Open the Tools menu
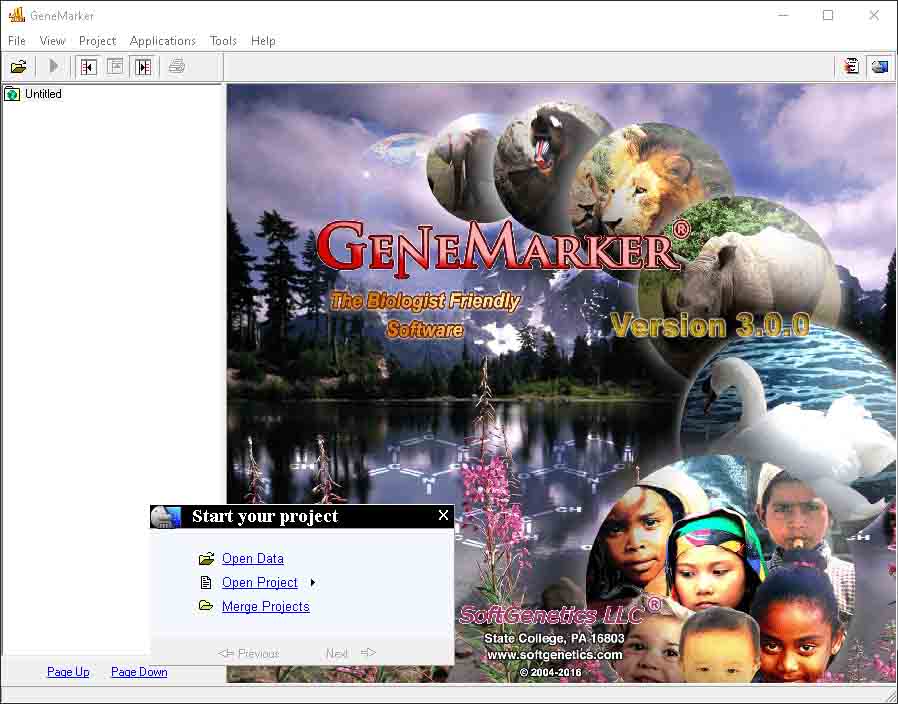Viewport: 898px width, 704px height. 223,41
